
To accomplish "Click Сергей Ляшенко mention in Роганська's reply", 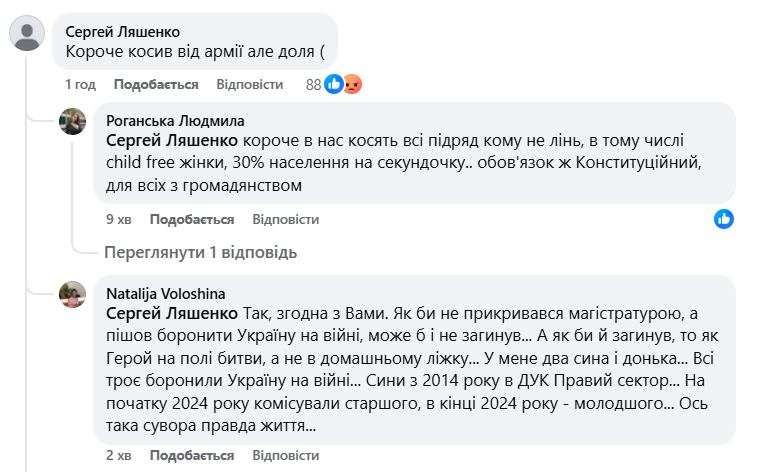I will [171, 139].
